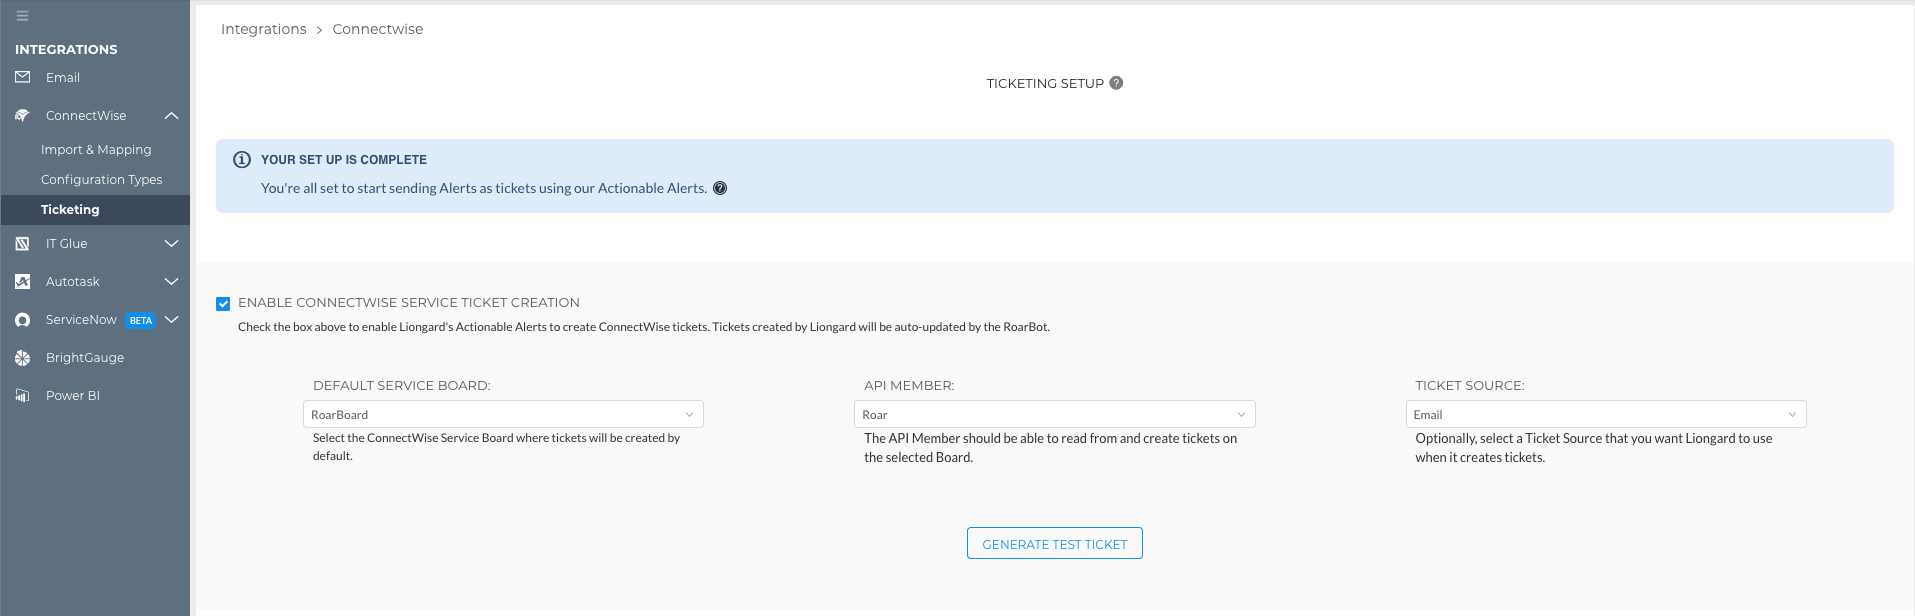This screenshot has width=1915, height=616.
Task: Uncheck Enable ConnectWise Service Ticket Creation
Action: click(223, 304)
